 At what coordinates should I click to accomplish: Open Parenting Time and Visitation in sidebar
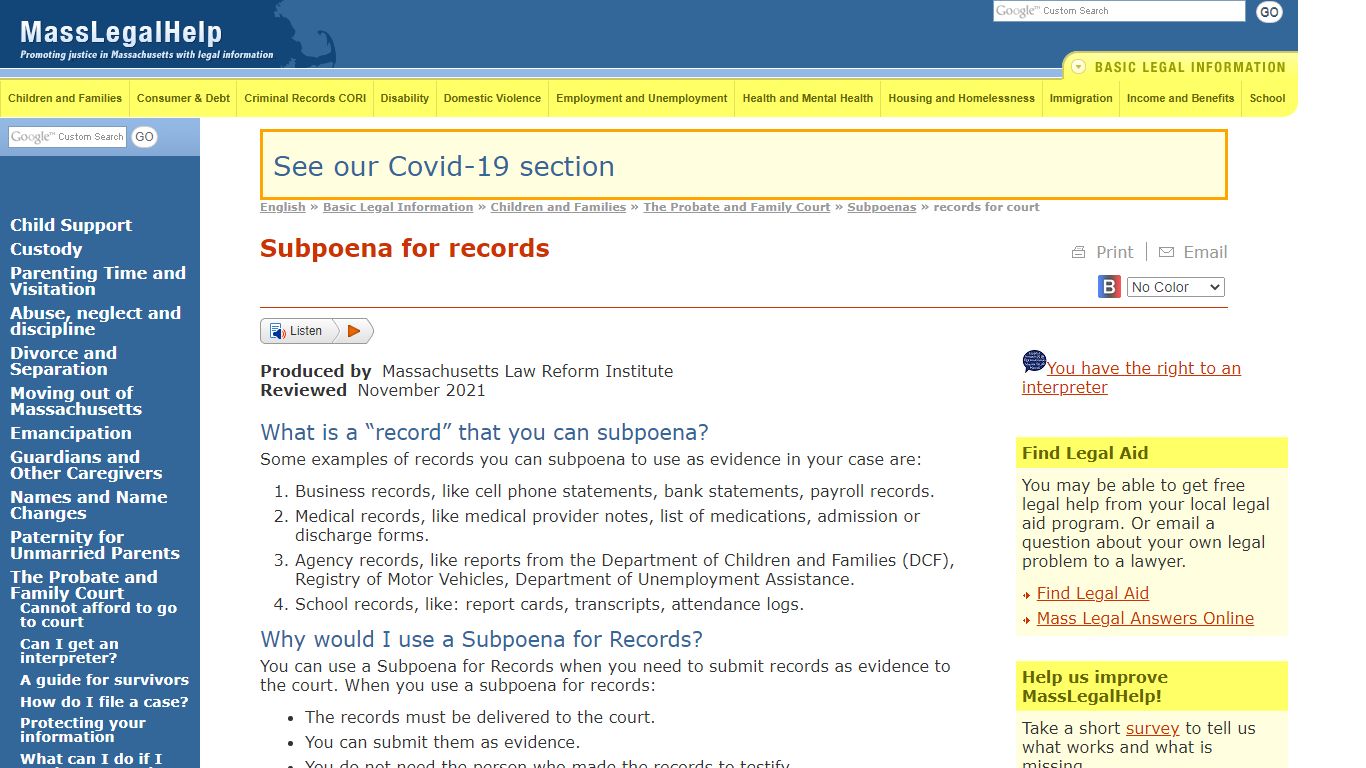[98, 281]
